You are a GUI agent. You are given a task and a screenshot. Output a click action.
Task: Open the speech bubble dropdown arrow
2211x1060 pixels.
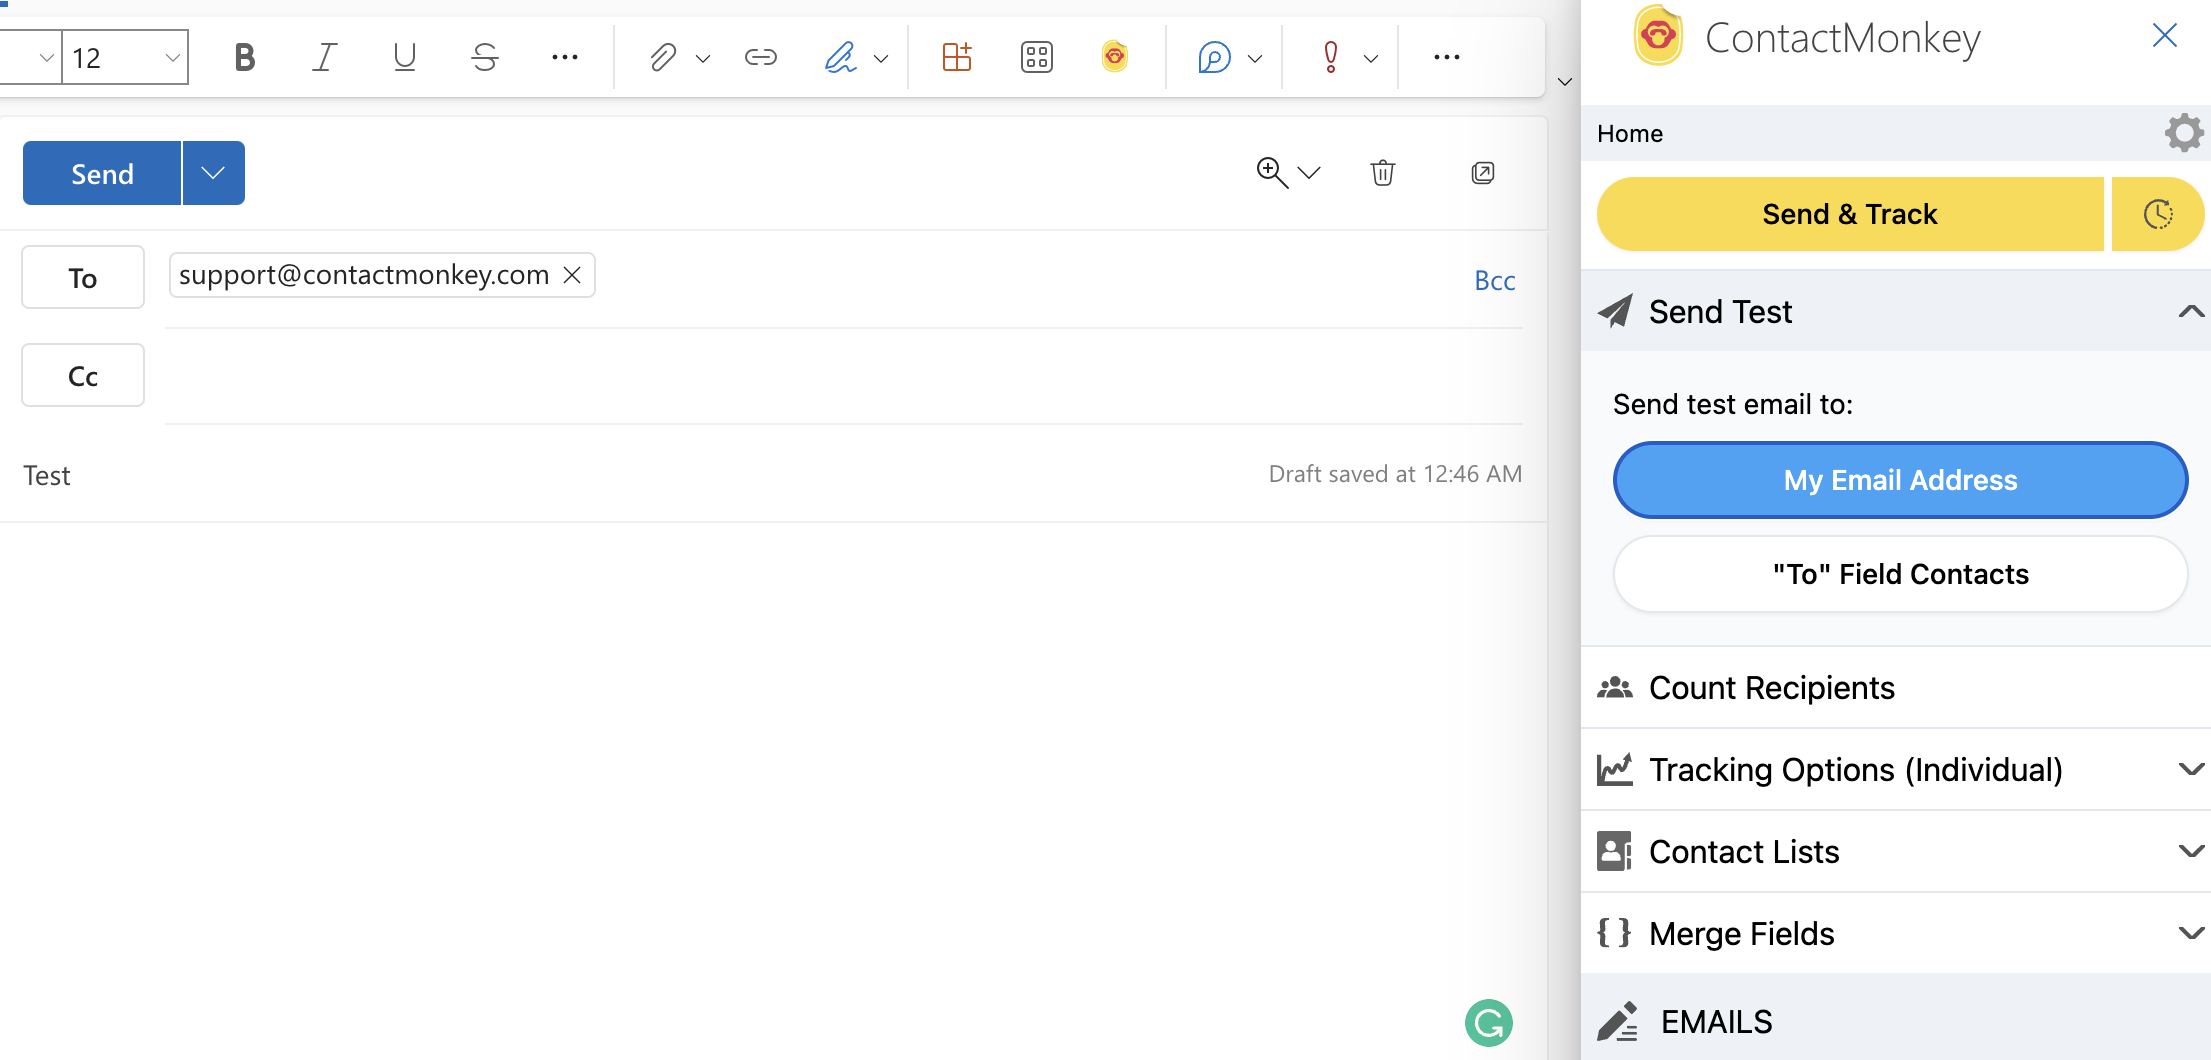pos(1255,58)
